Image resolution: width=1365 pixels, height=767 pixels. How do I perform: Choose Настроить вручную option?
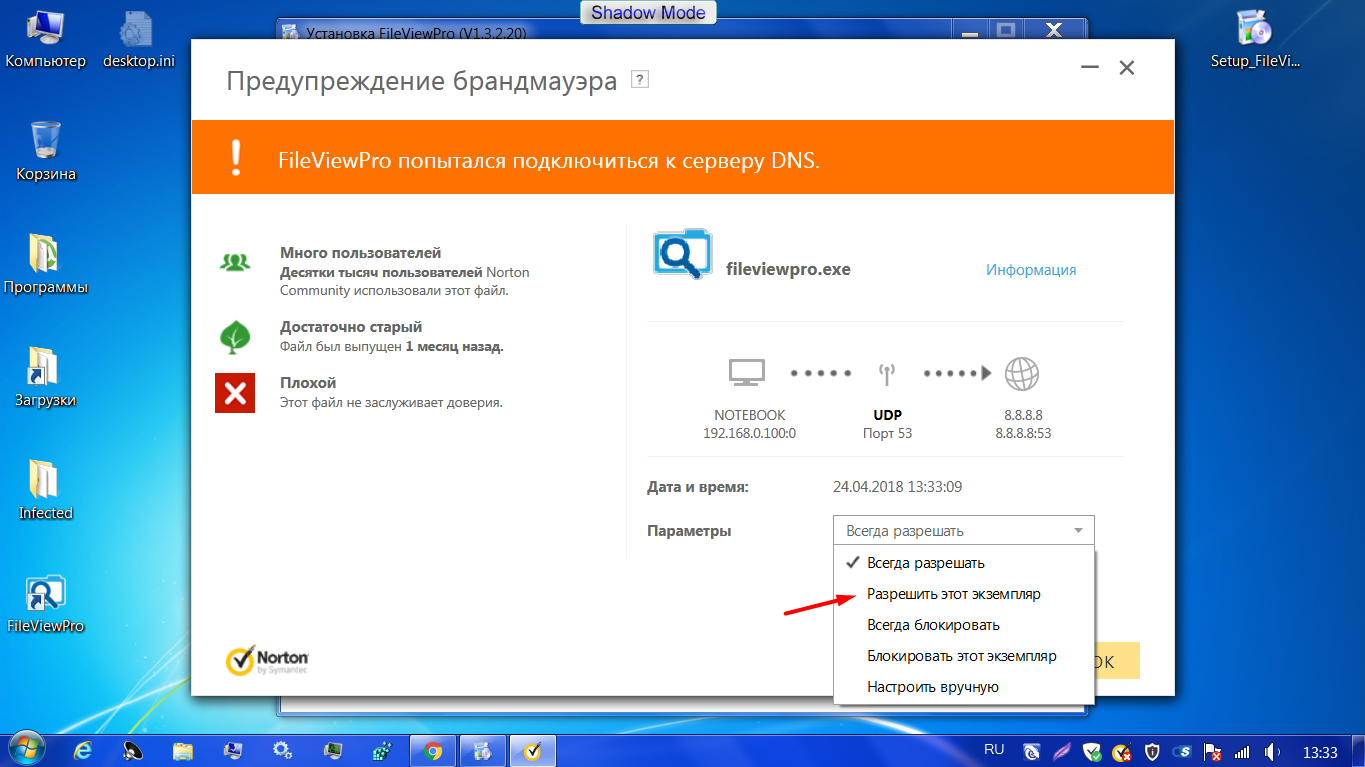point(964,687)
